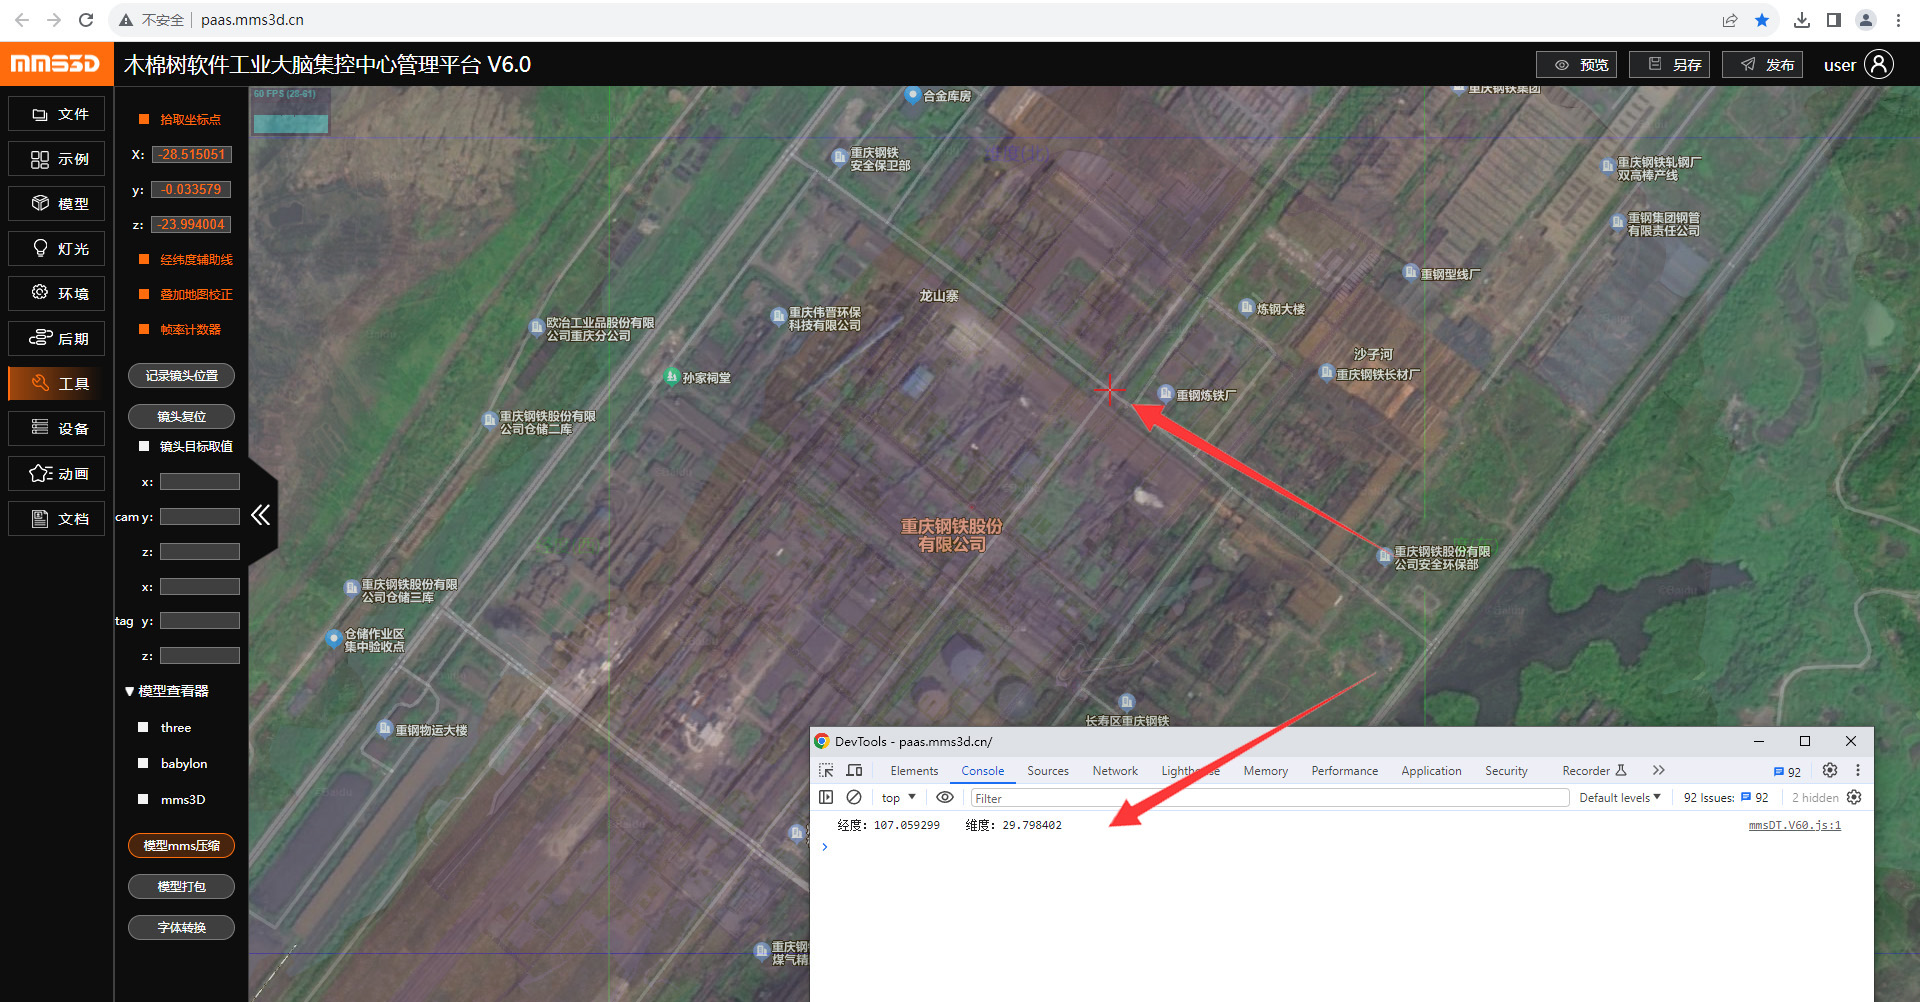Click the 孙家祠堂 map marker icon

[x=672, y=377]
